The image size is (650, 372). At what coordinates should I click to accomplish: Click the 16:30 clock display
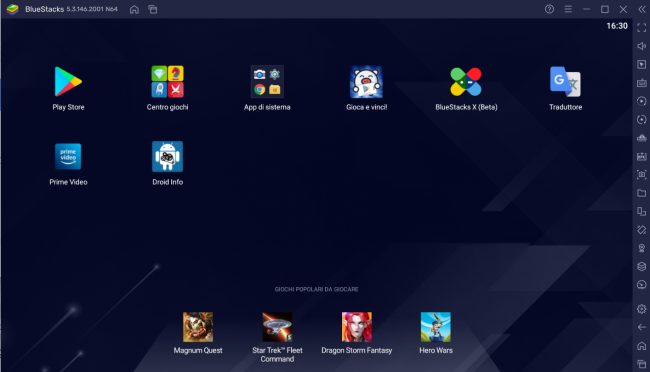pyautogui.click(x=617, y=26)
